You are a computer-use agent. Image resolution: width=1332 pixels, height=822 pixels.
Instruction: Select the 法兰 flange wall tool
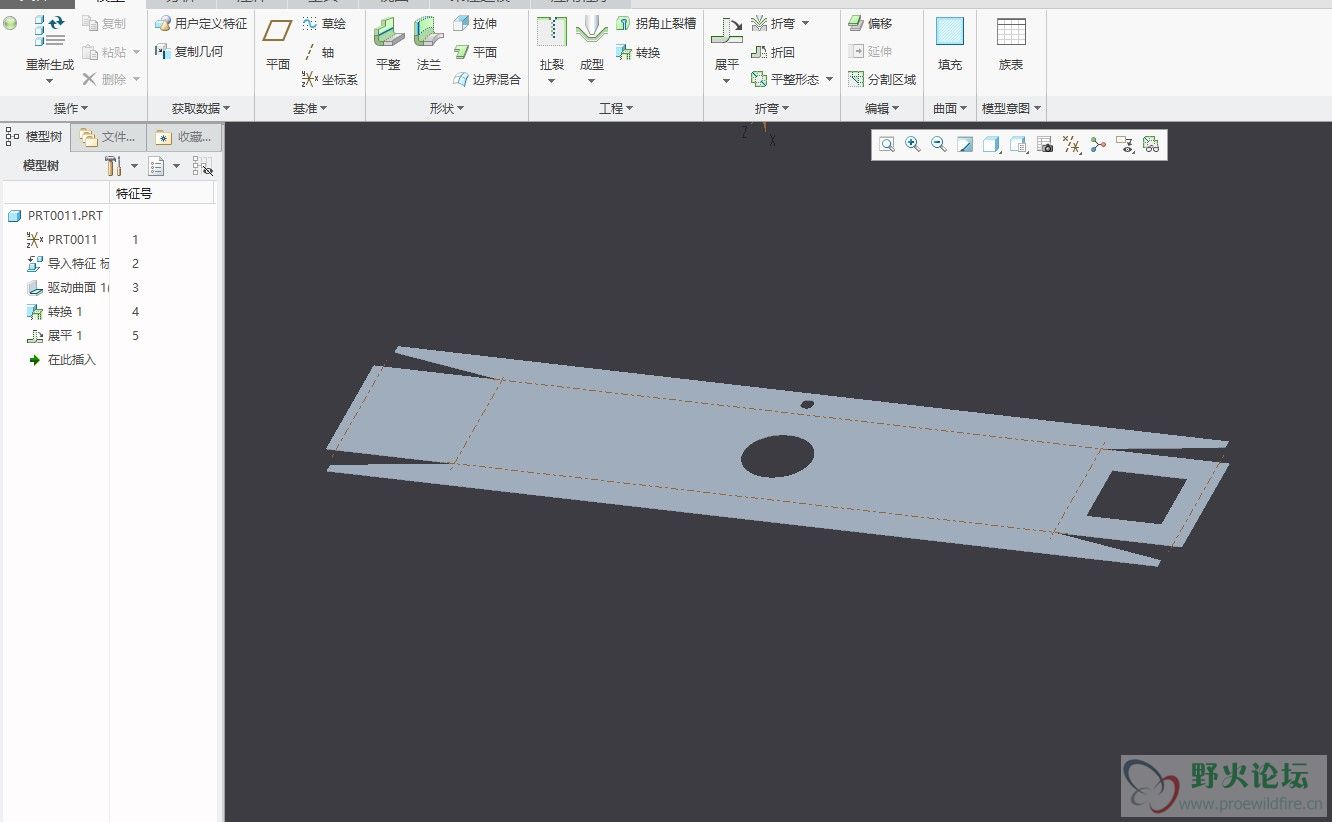[x=429, y=43]
